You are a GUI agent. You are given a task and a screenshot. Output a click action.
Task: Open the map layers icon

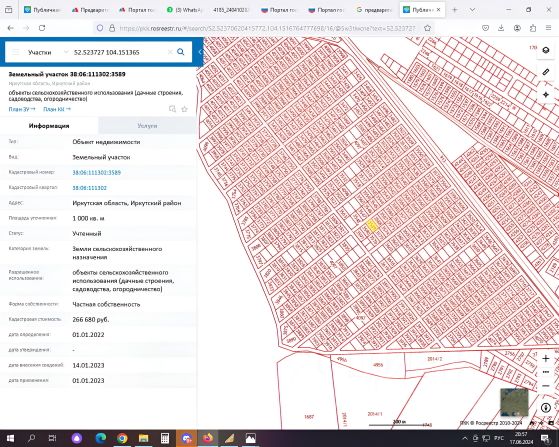pyautogui.click(x=546, y=50)
